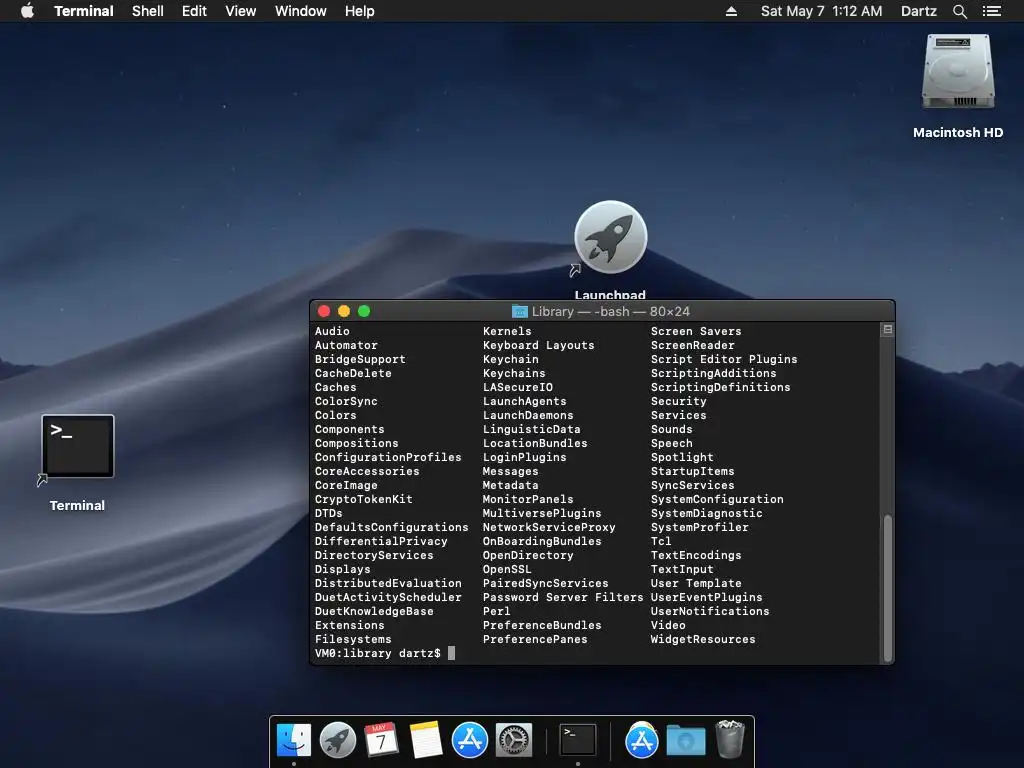Click the title 'Library — -bash — 80×24'

click(x=611, y=312)
